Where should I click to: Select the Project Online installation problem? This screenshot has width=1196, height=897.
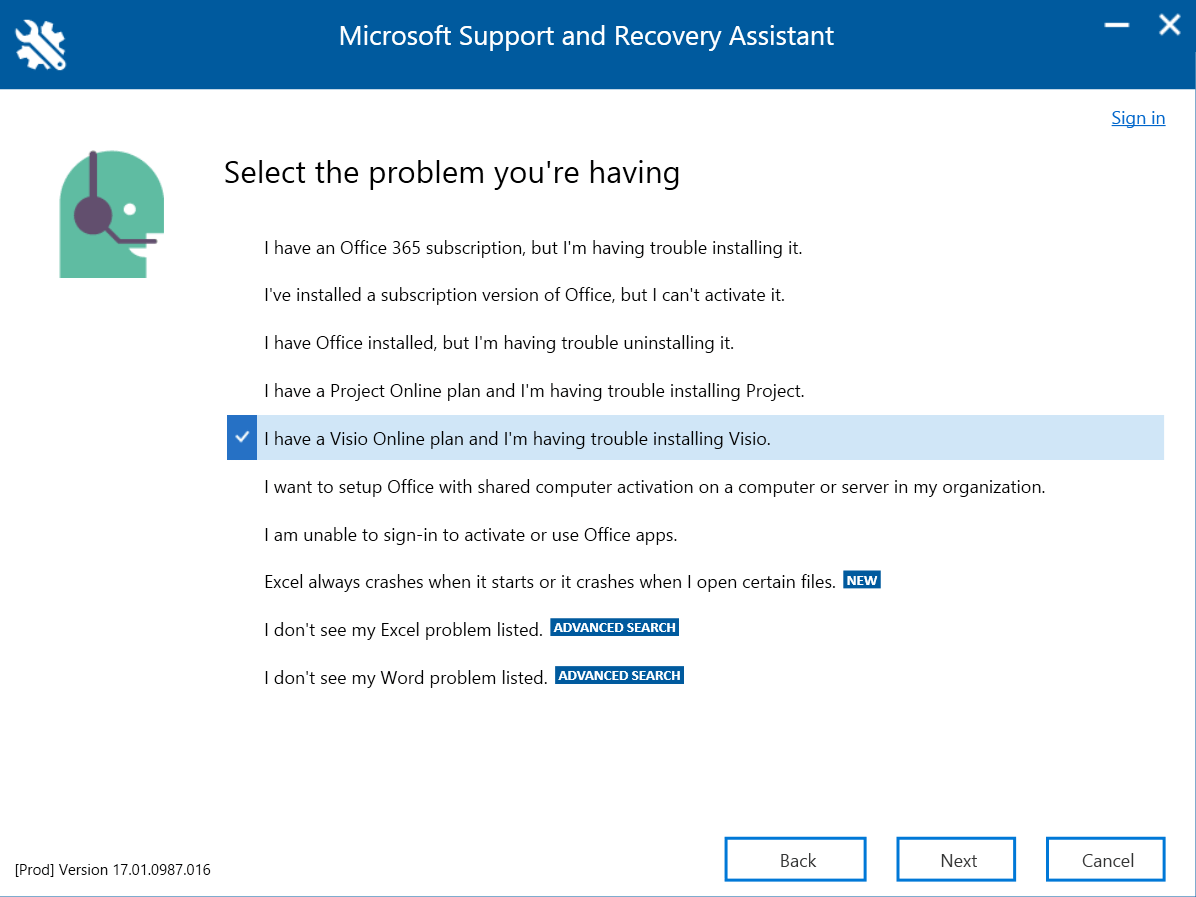(533, 390)
